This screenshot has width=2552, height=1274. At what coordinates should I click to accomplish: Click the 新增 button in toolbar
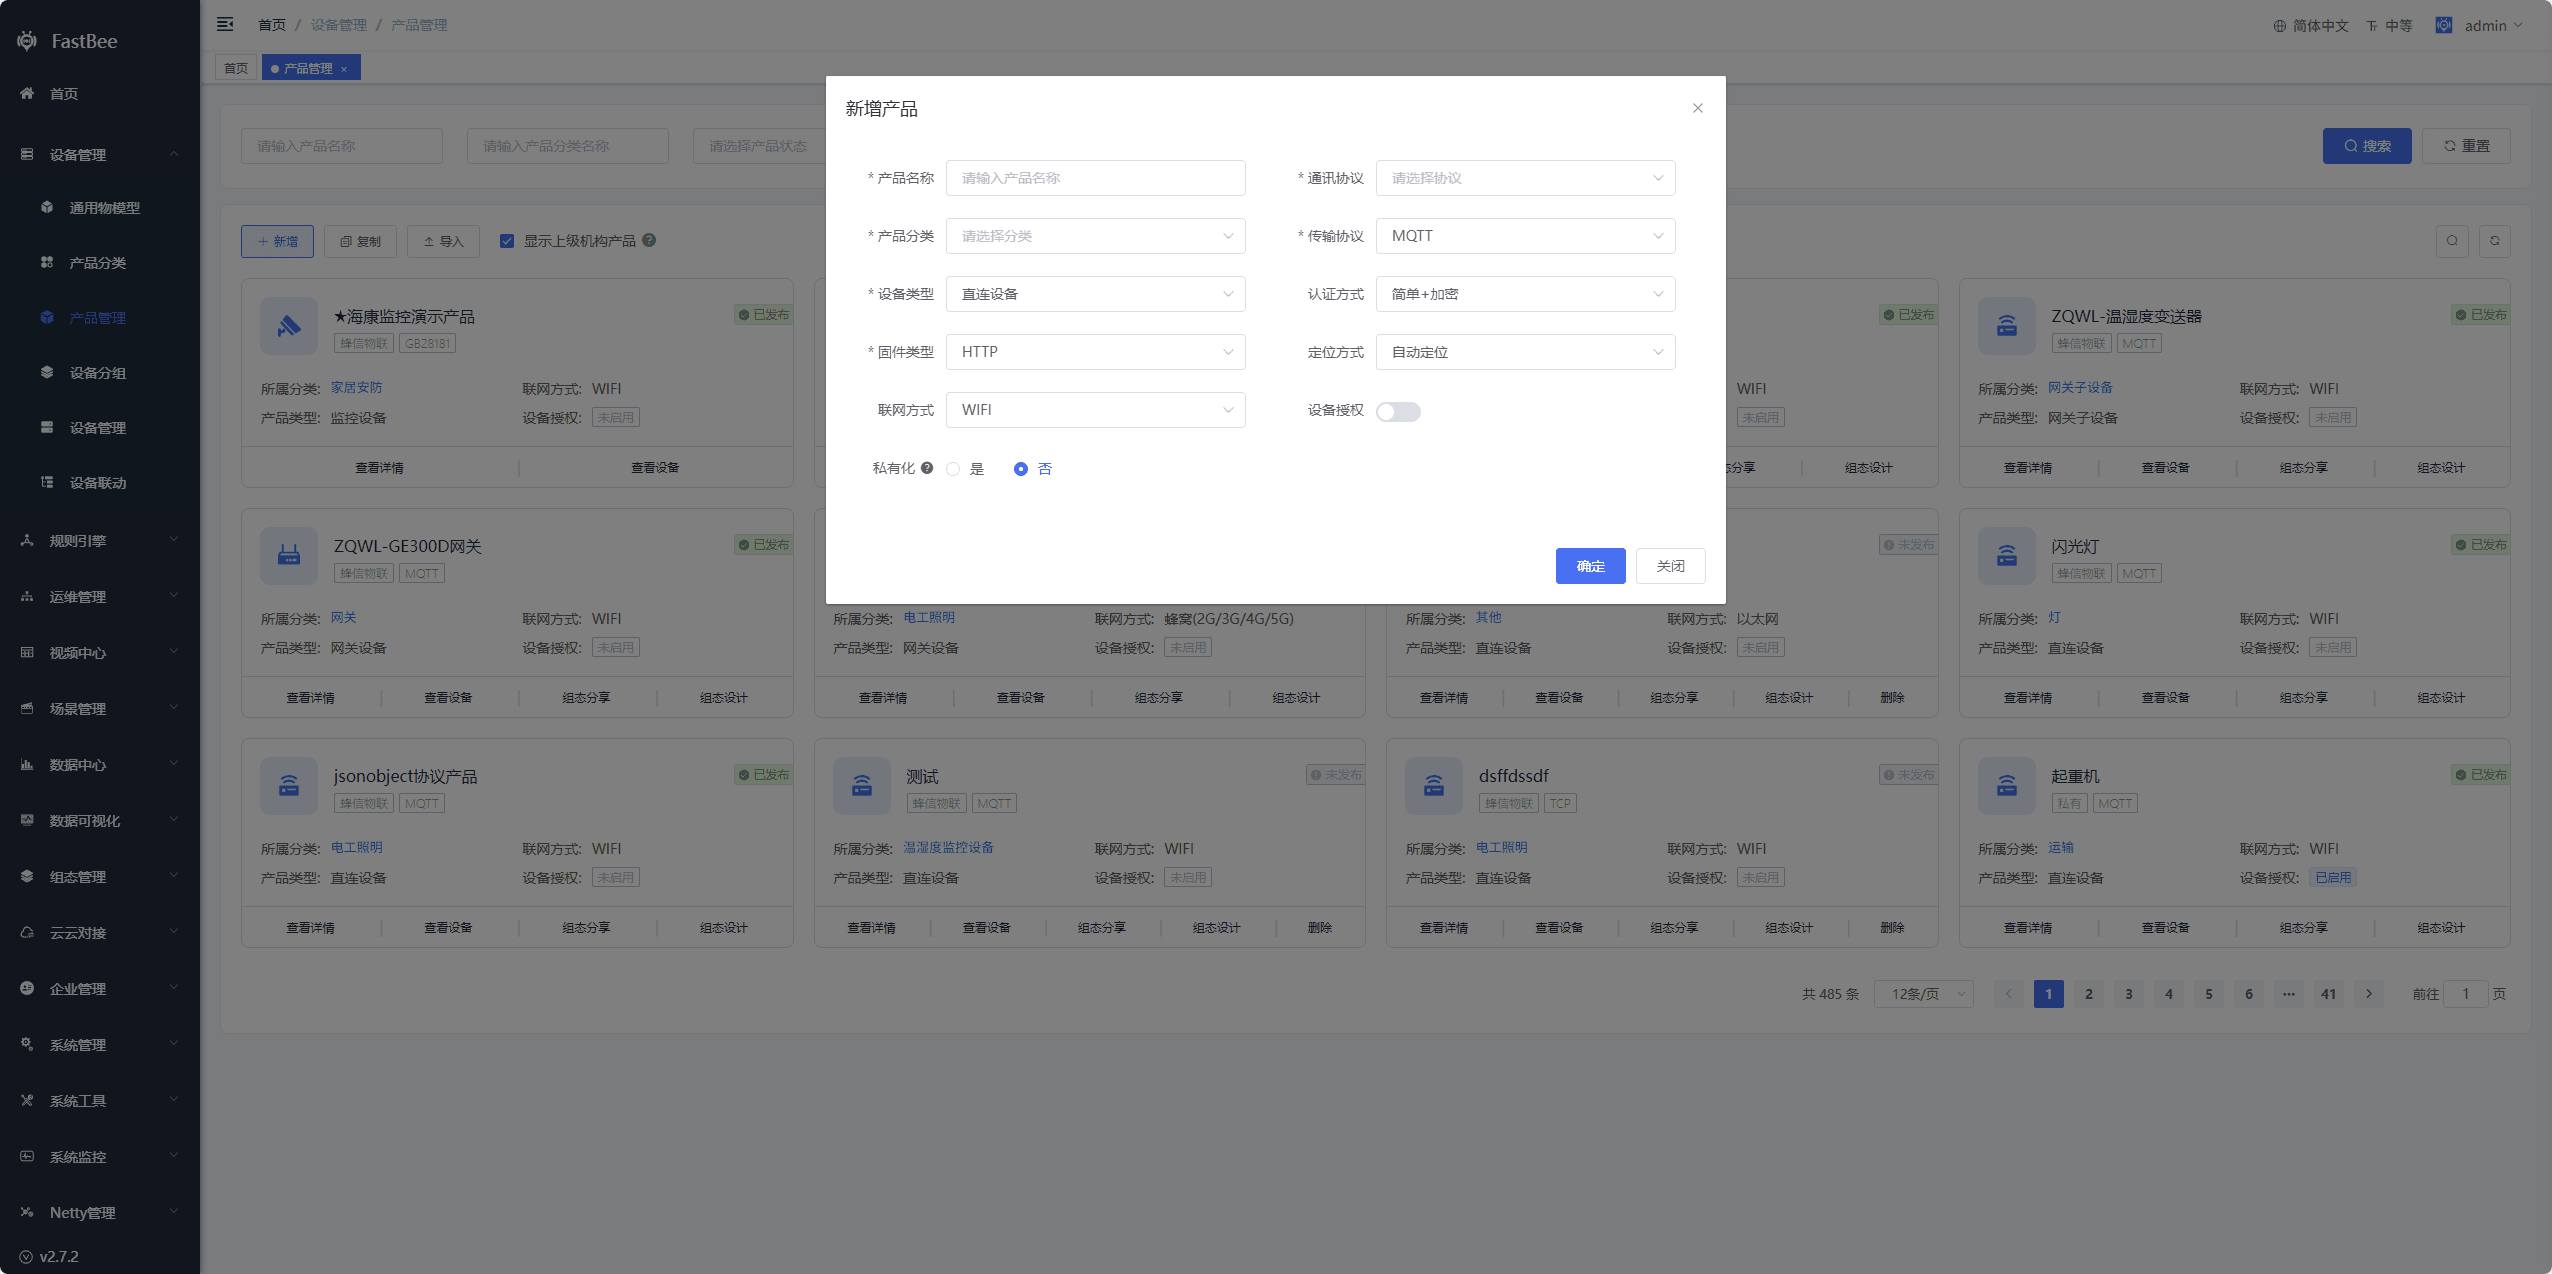pos(277,241)
